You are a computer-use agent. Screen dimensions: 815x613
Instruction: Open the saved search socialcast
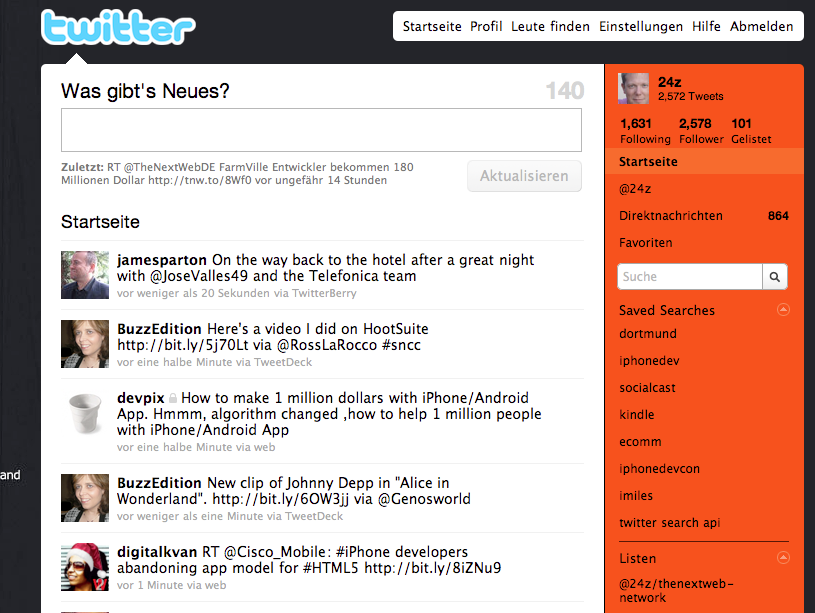(x=647, y=388)
